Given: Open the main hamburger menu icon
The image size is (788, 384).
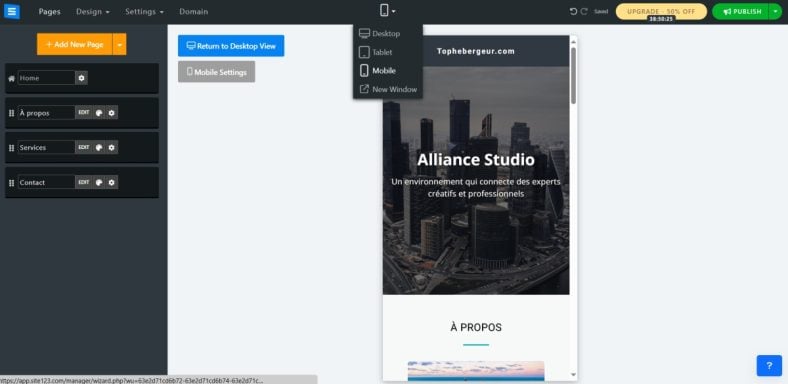Looking at the screenshot, I should 12,11.
